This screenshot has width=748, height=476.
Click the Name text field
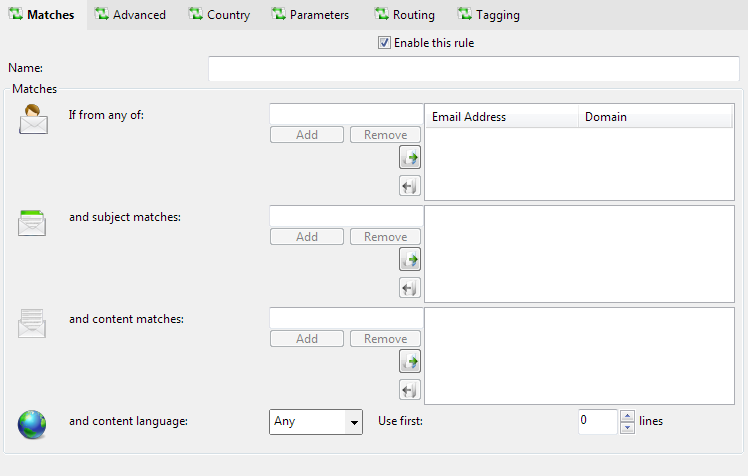(x=473, y=68)
